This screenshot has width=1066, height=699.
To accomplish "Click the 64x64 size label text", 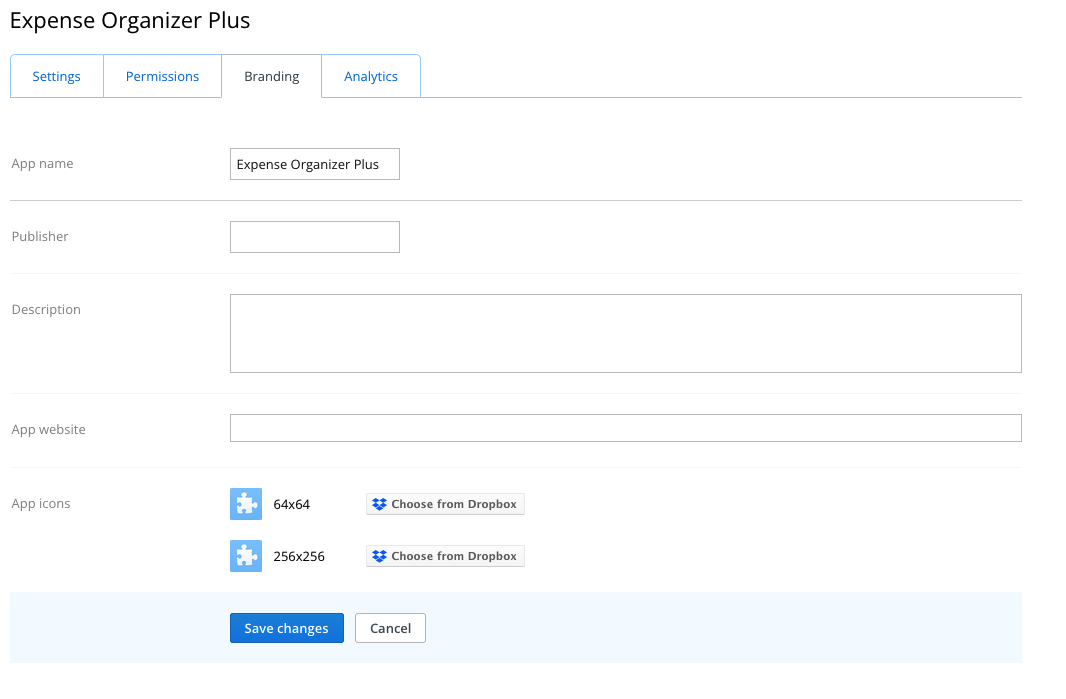I will [292, 504].
